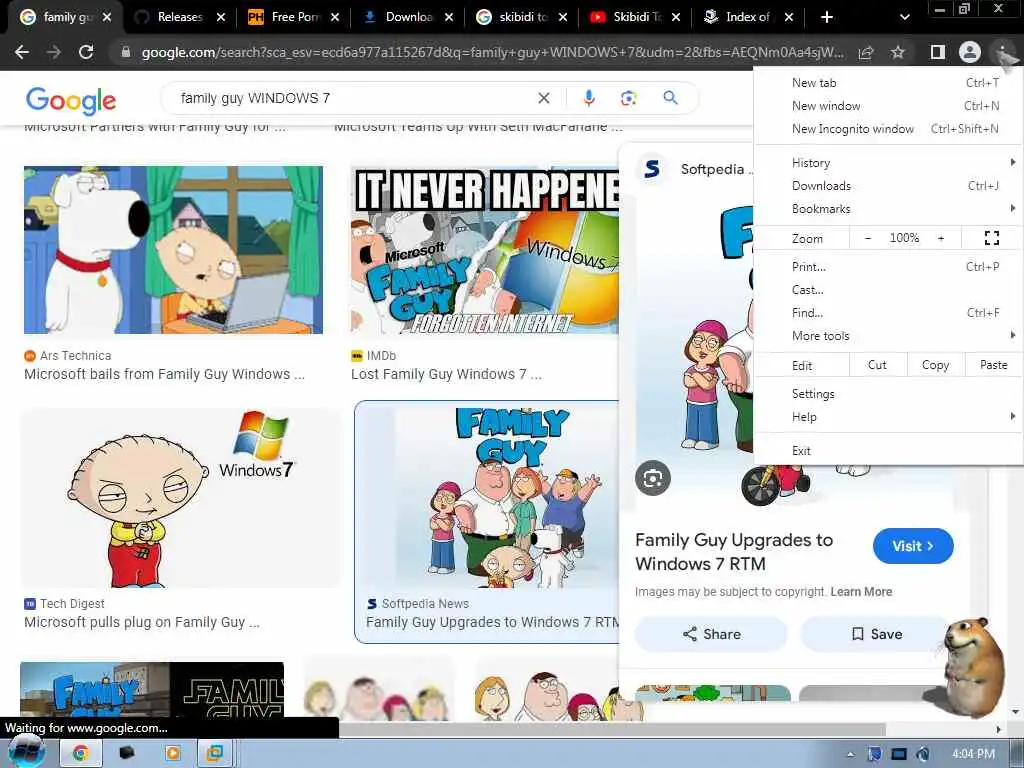This screenshot has height=768, width=1024.
Task: Choose New Incognito window
Action: [x=888, y=129]
